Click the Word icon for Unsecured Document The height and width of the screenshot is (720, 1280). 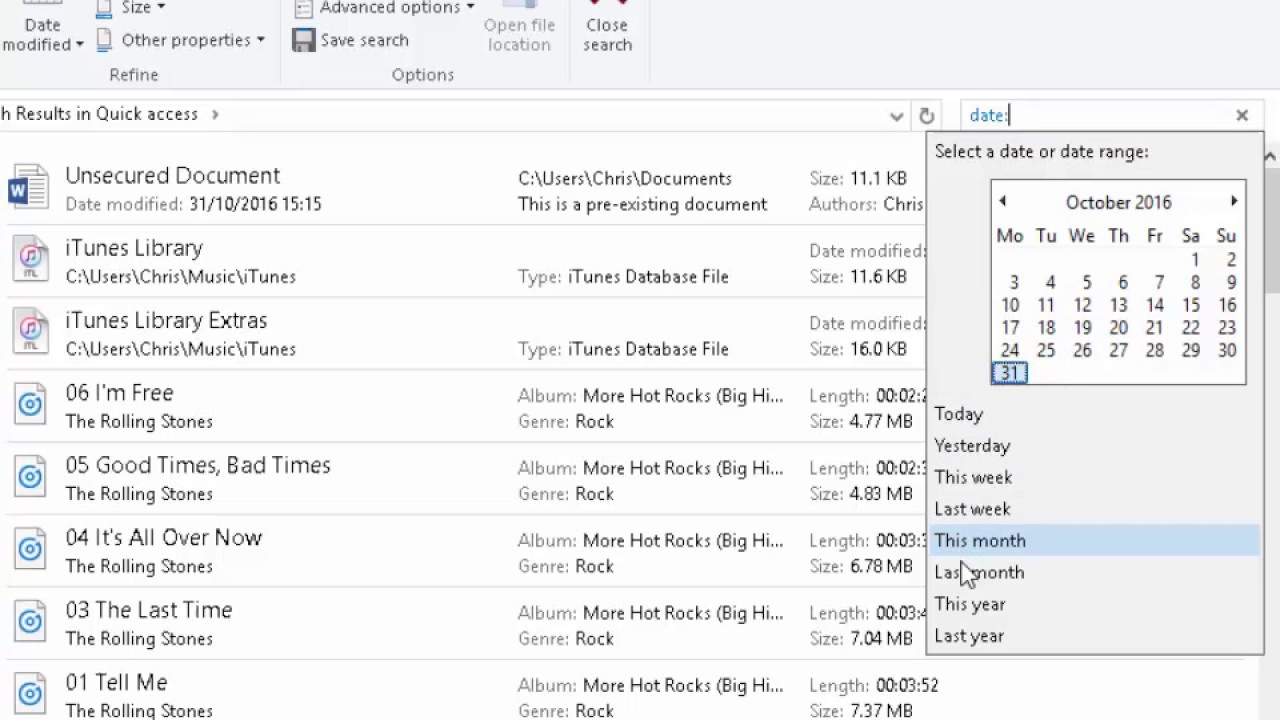click(x=28, y=188)
